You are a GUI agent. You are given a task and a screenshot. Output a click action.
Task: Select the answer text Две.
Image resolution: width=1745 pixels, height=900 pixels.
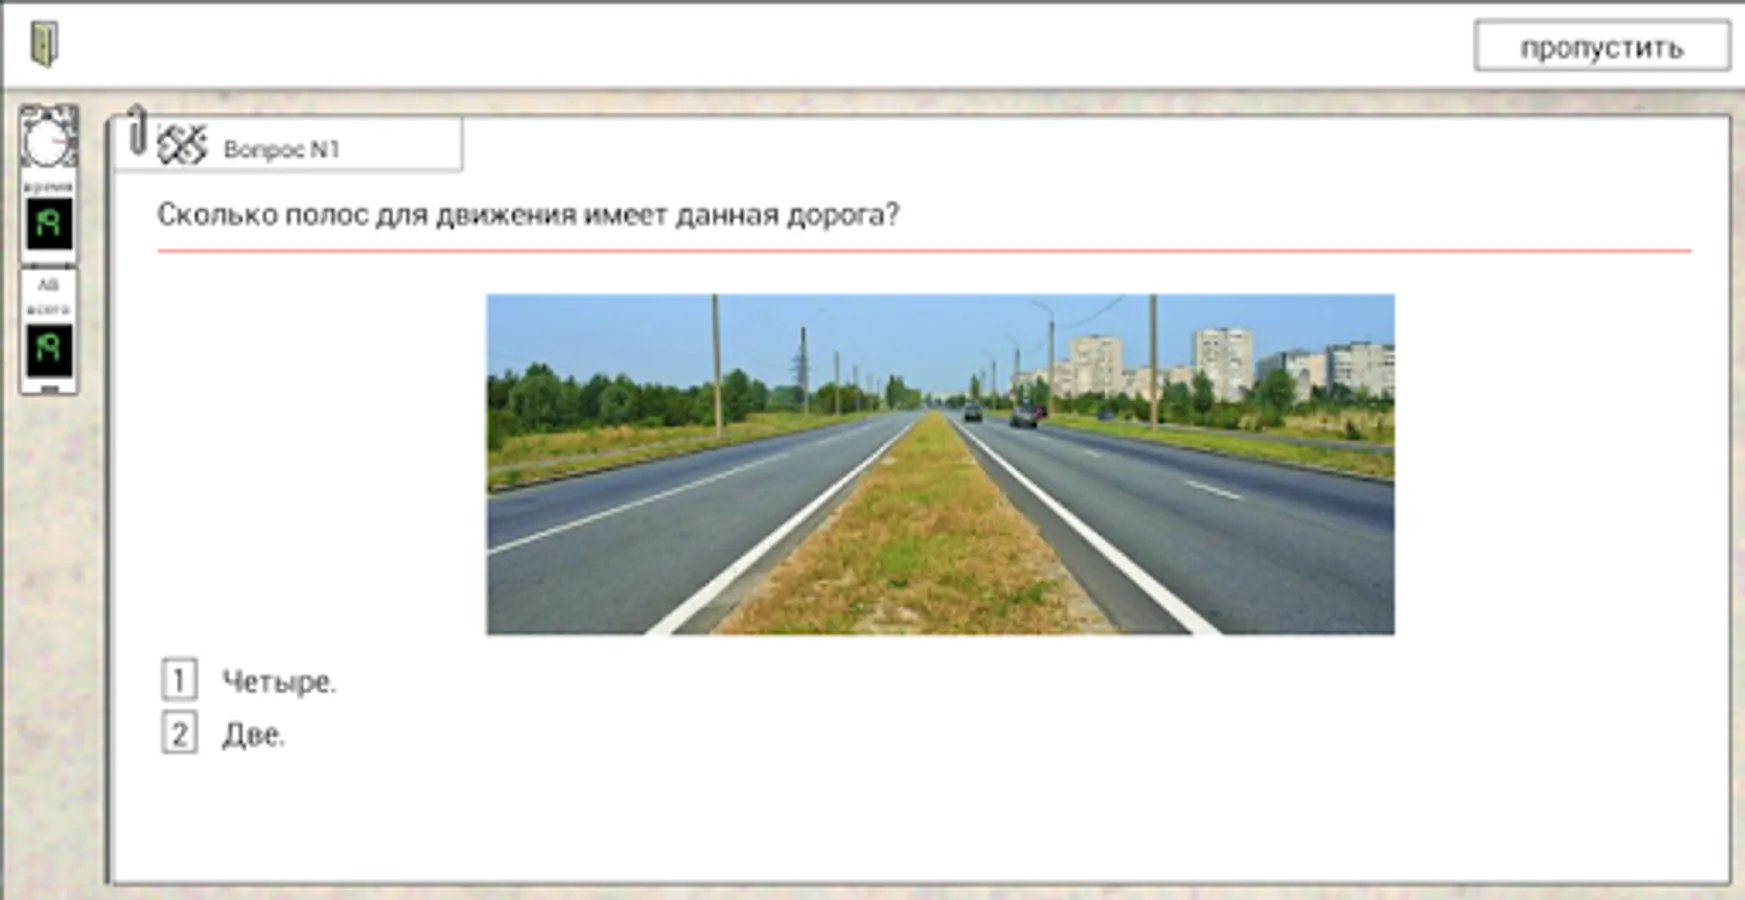pos(253,735)
